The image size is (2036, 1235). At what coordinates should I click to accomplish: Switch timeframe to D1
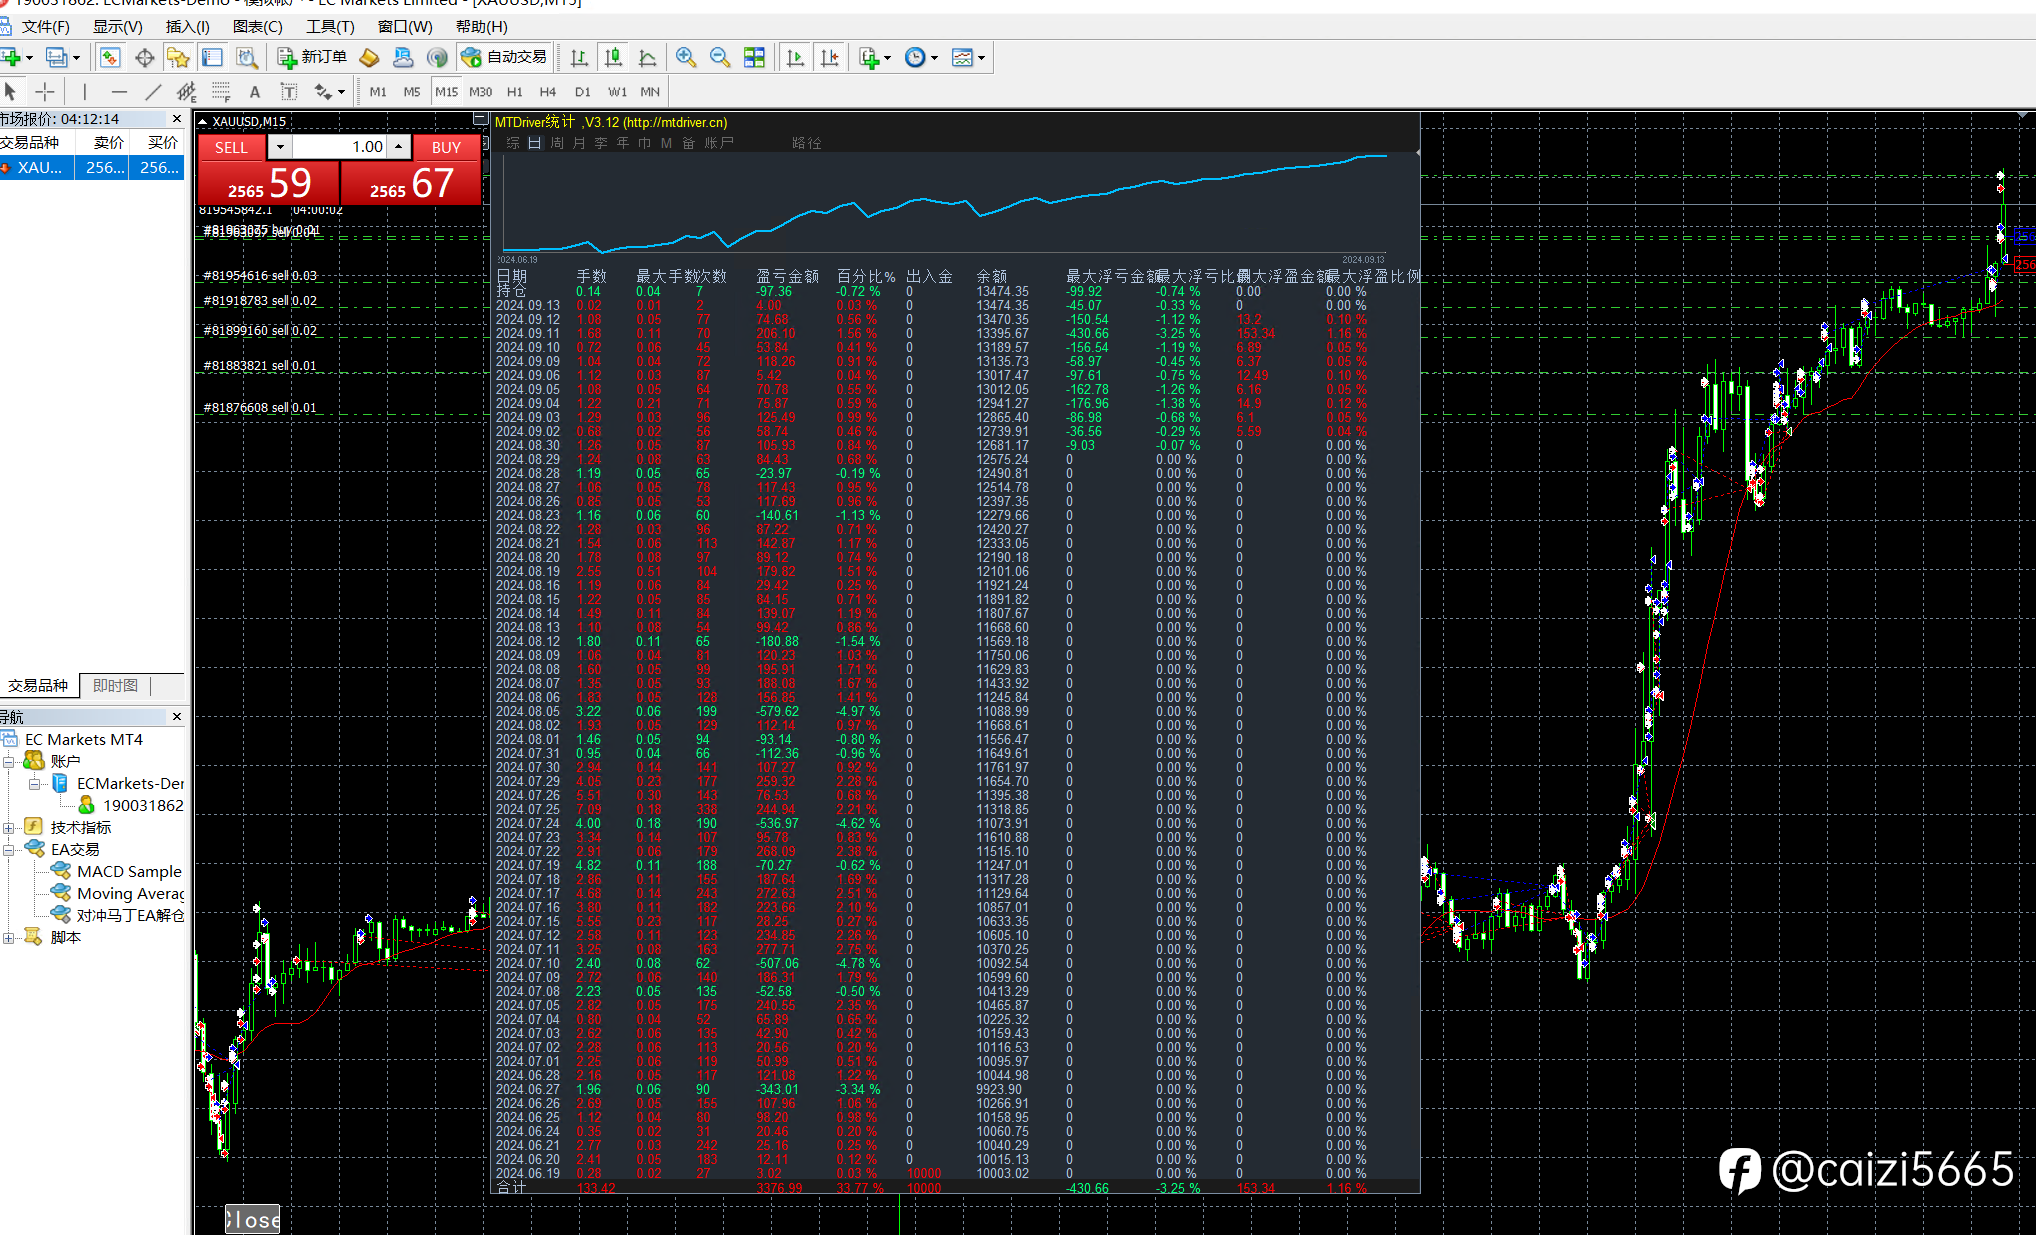pos(583,92)
